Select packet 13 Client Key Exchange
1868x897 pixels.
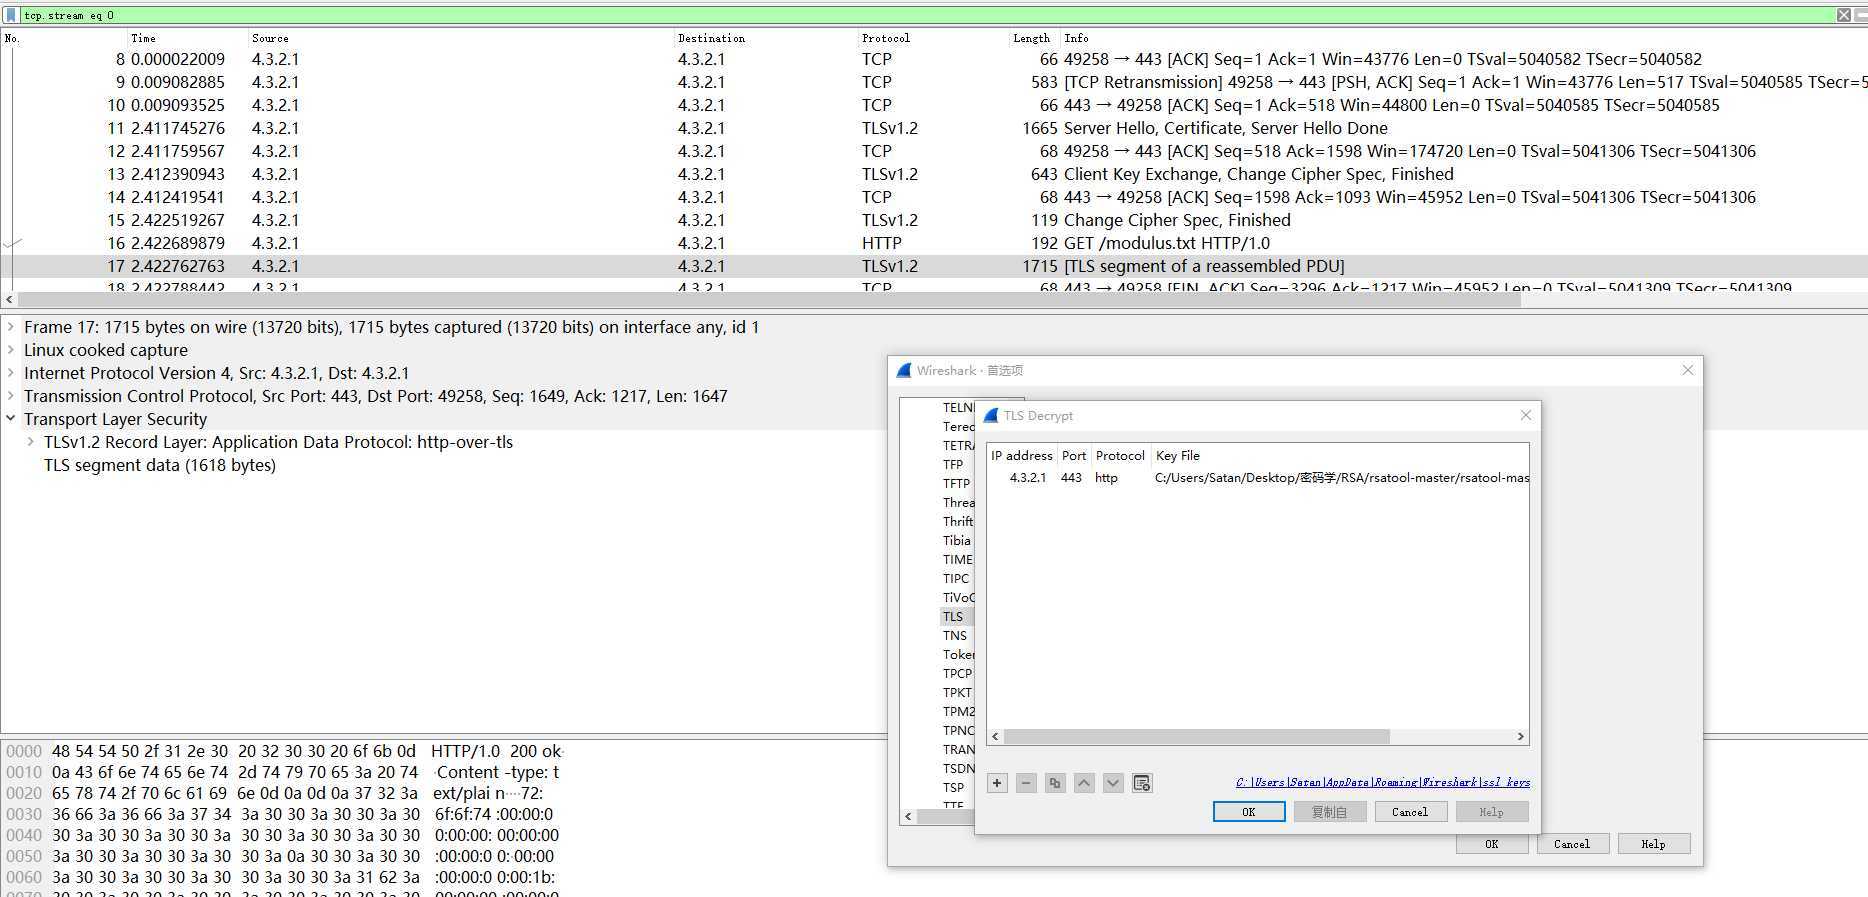pos(934,174)
